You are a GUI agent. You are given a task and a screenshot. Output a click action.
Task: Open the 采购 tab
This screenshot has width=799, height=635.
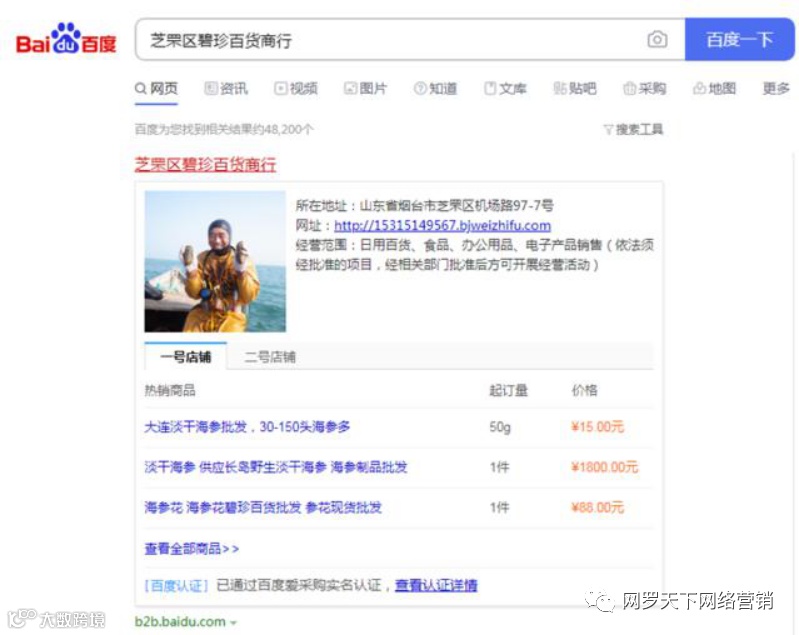(645, 89)
